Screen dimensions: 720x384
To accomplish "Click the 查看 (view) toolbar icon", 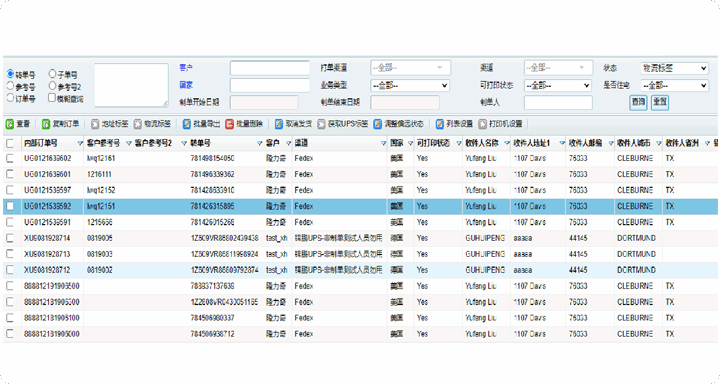I will [x=10, y=124].
